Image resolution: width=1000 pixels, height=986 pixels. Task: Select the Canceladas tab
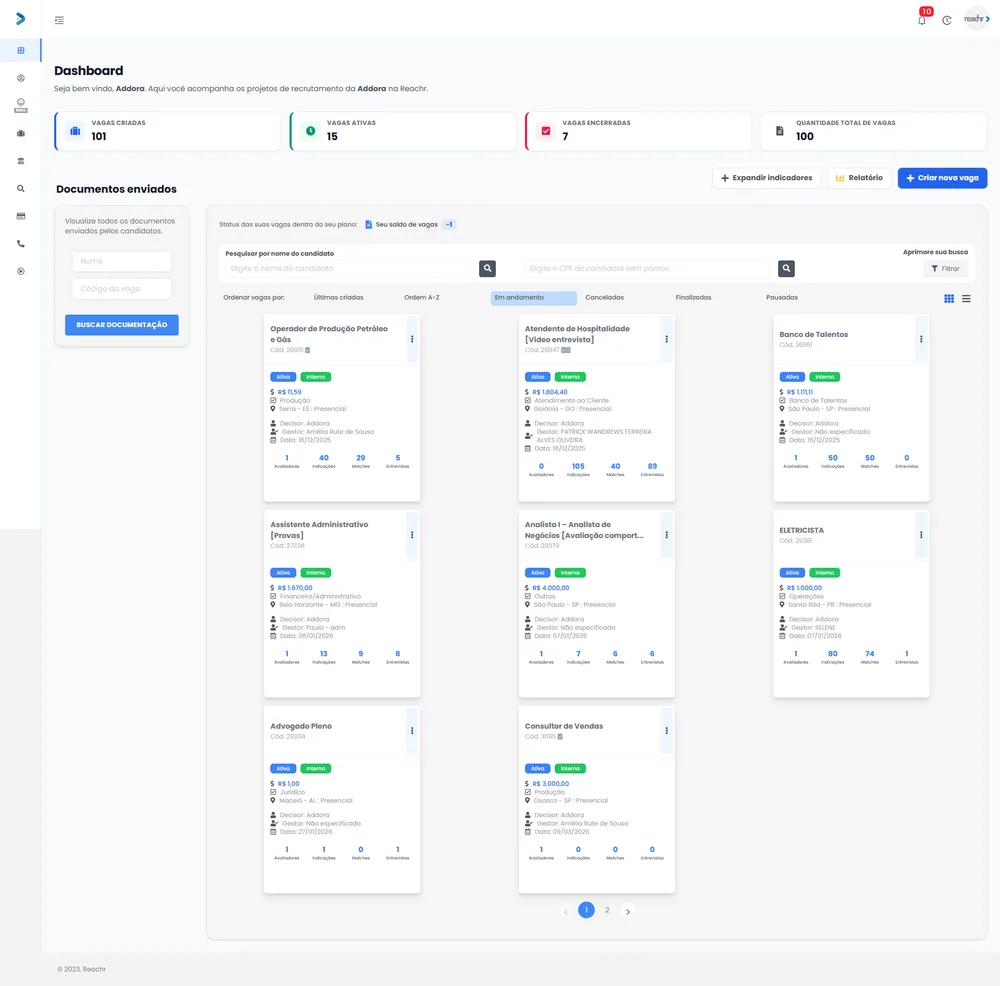tap(605, 297)
